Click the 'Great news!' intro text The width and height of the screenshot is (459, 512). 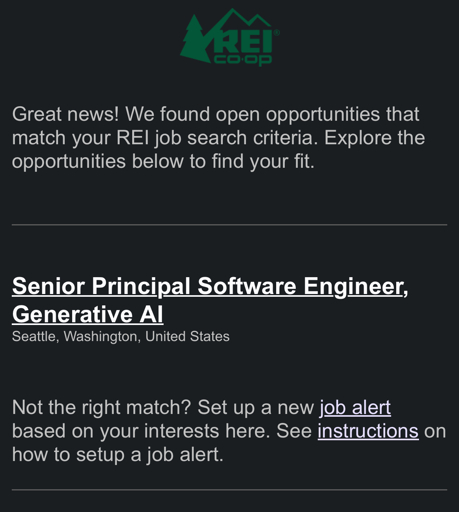pyautogui.click(x=65, y=114)
